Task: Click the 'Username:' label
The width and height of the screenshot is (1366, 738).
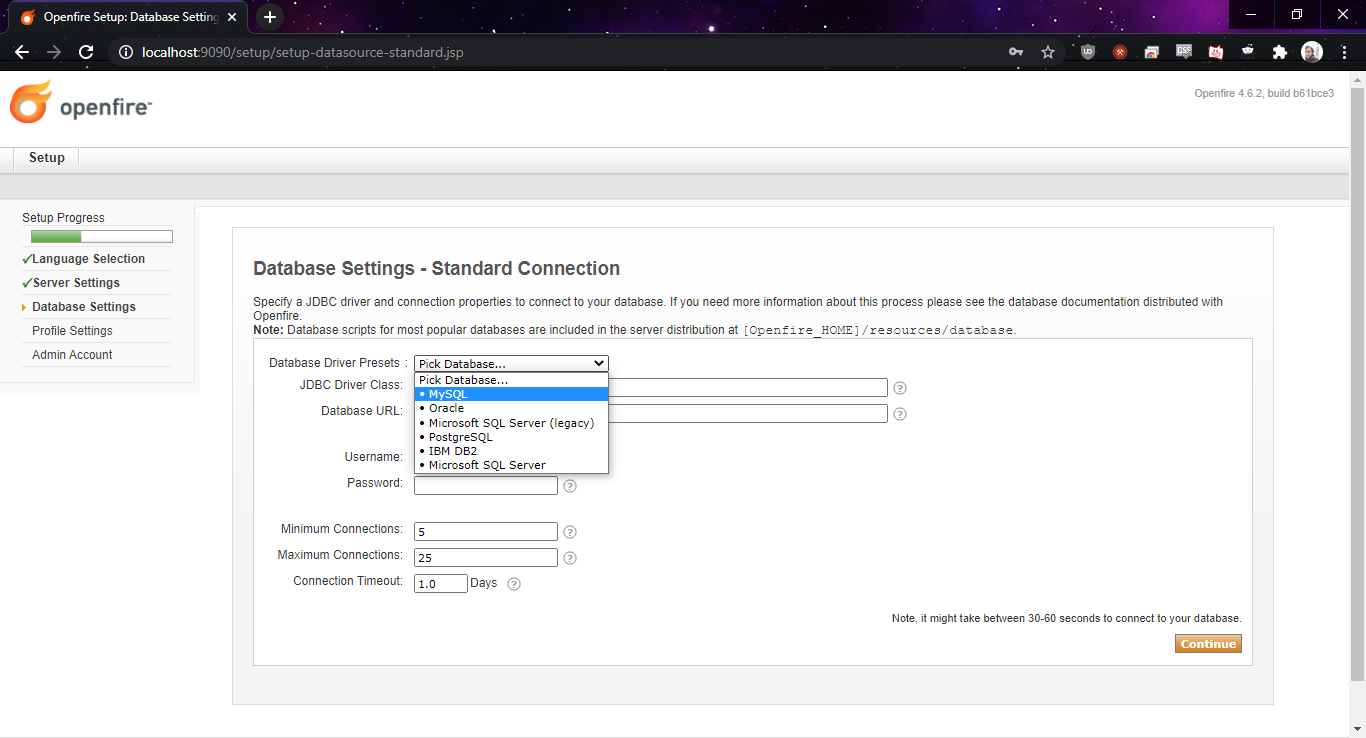Action: tap(374, 457)
